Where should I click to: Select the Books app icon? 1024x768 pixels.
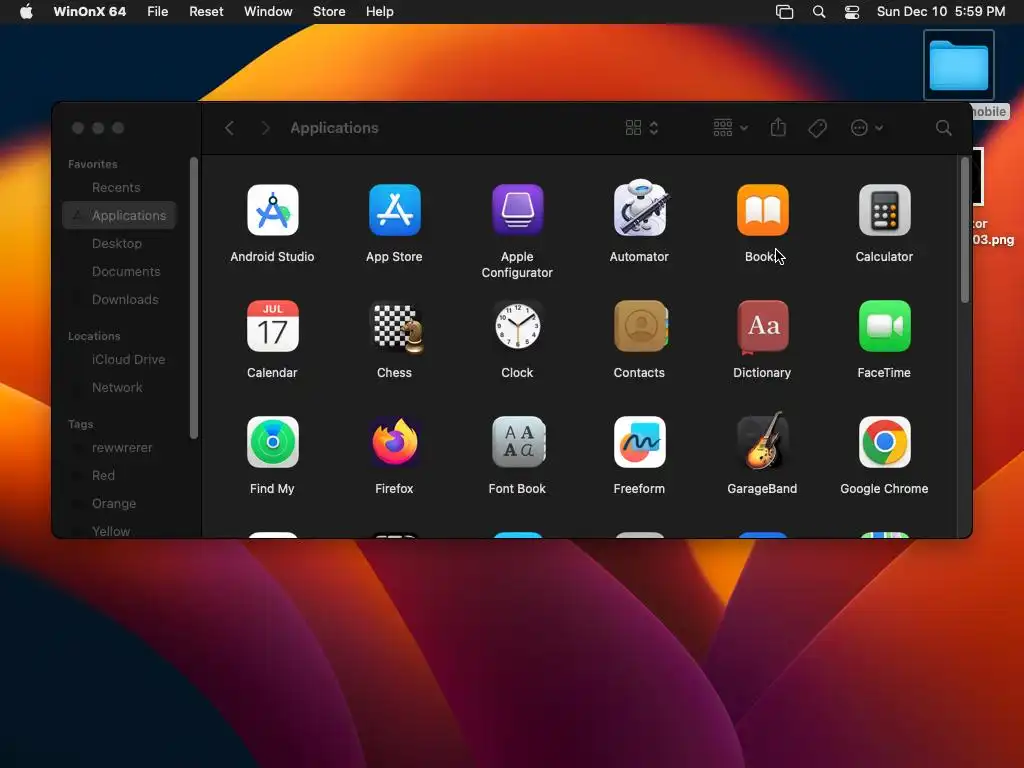click(762, 210)
